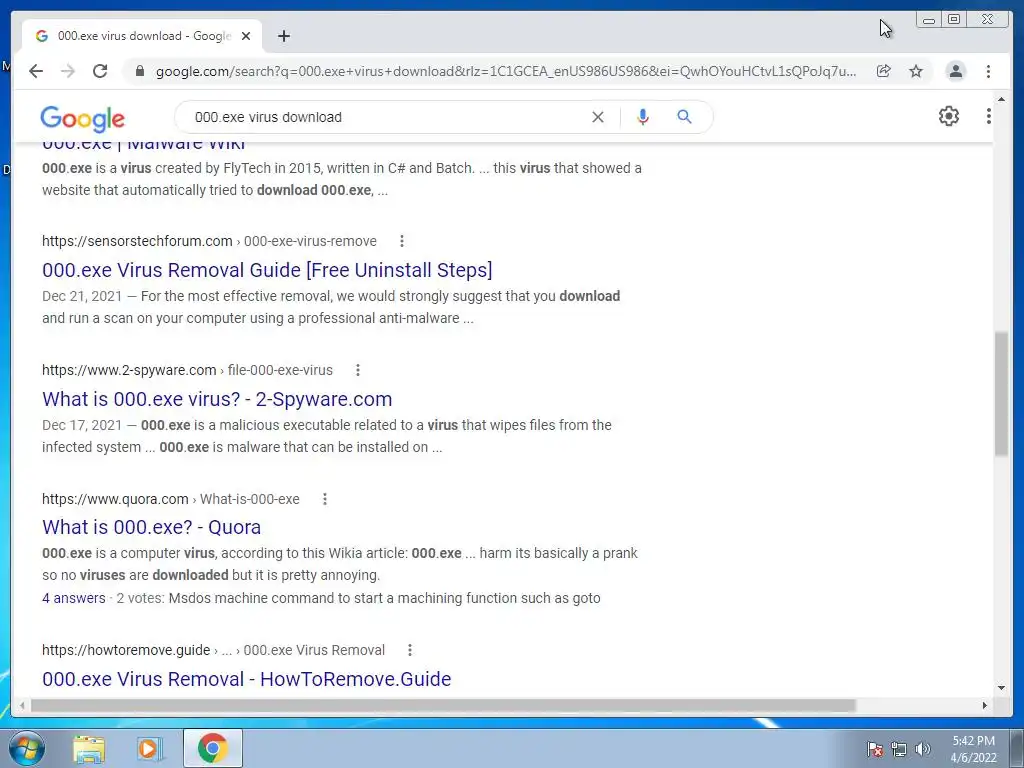Open the Chrome profile avatar menu

click(955, 71)
